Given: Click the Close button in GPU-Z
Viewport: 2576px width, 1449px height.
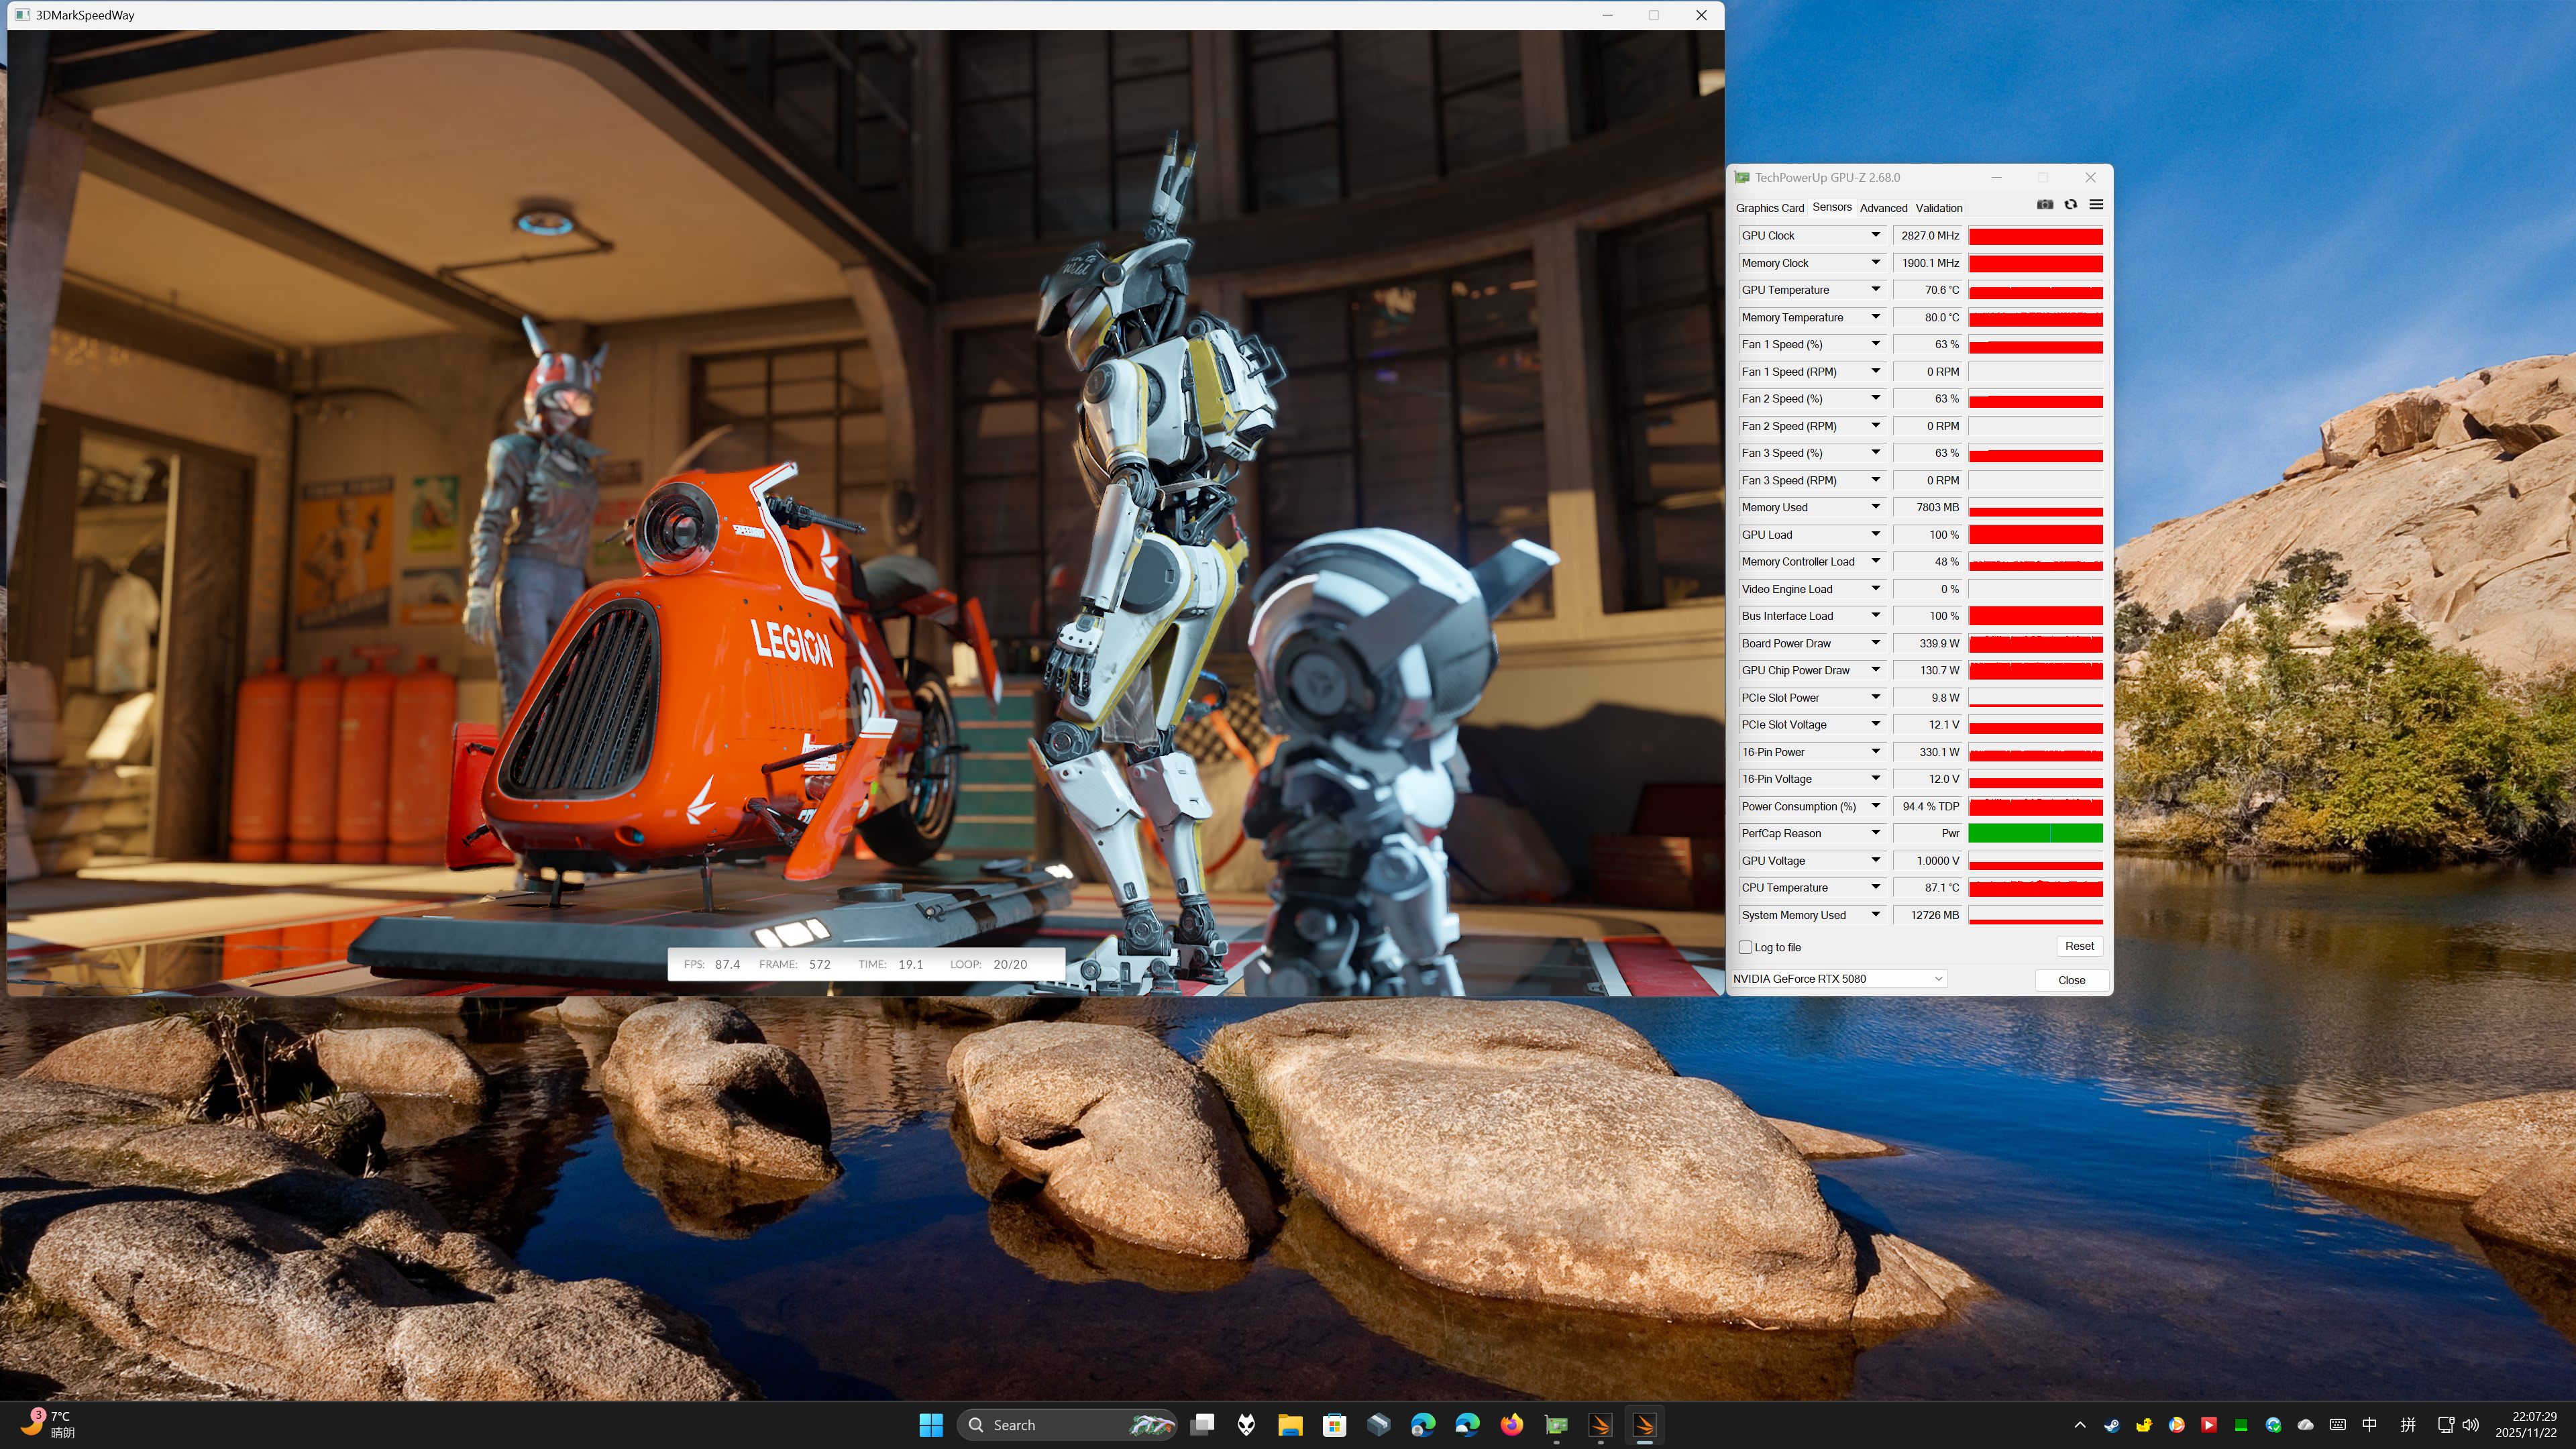Looking at the screenshot, I should pyautogui.click(x=2071, y=980).
